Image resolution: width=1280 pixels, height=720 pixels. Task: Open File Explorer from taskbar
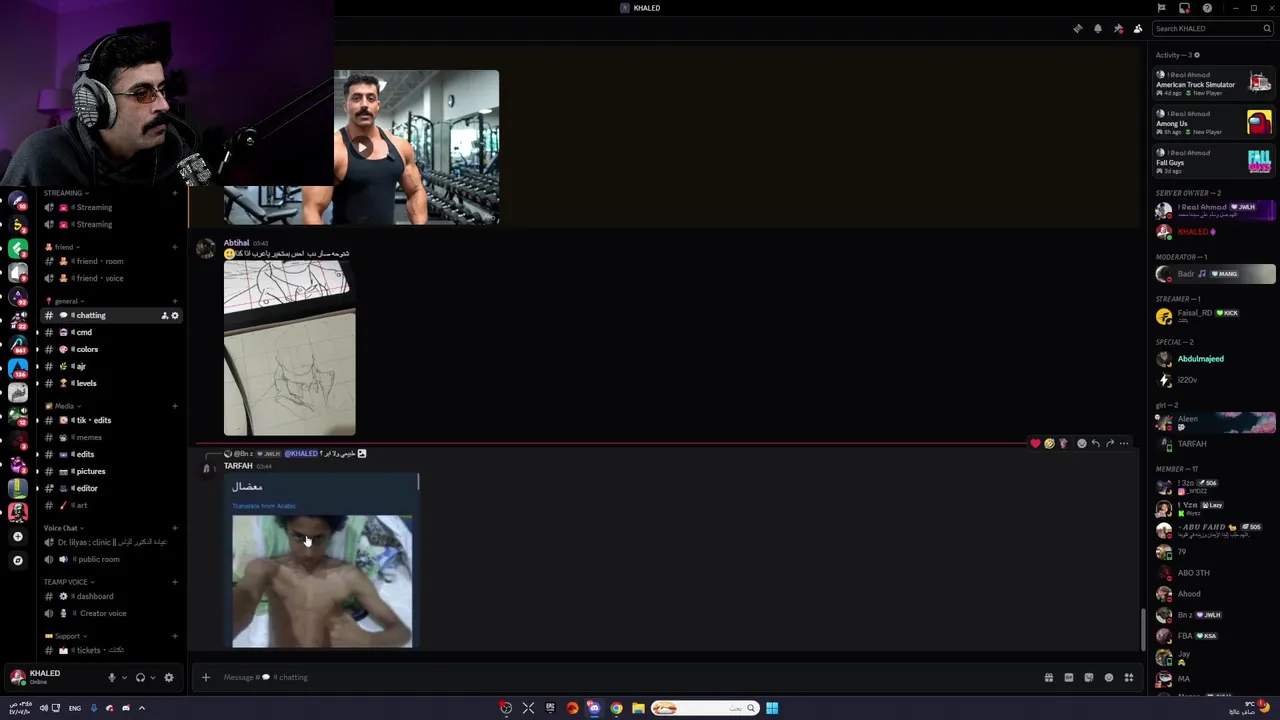(638, 708)
